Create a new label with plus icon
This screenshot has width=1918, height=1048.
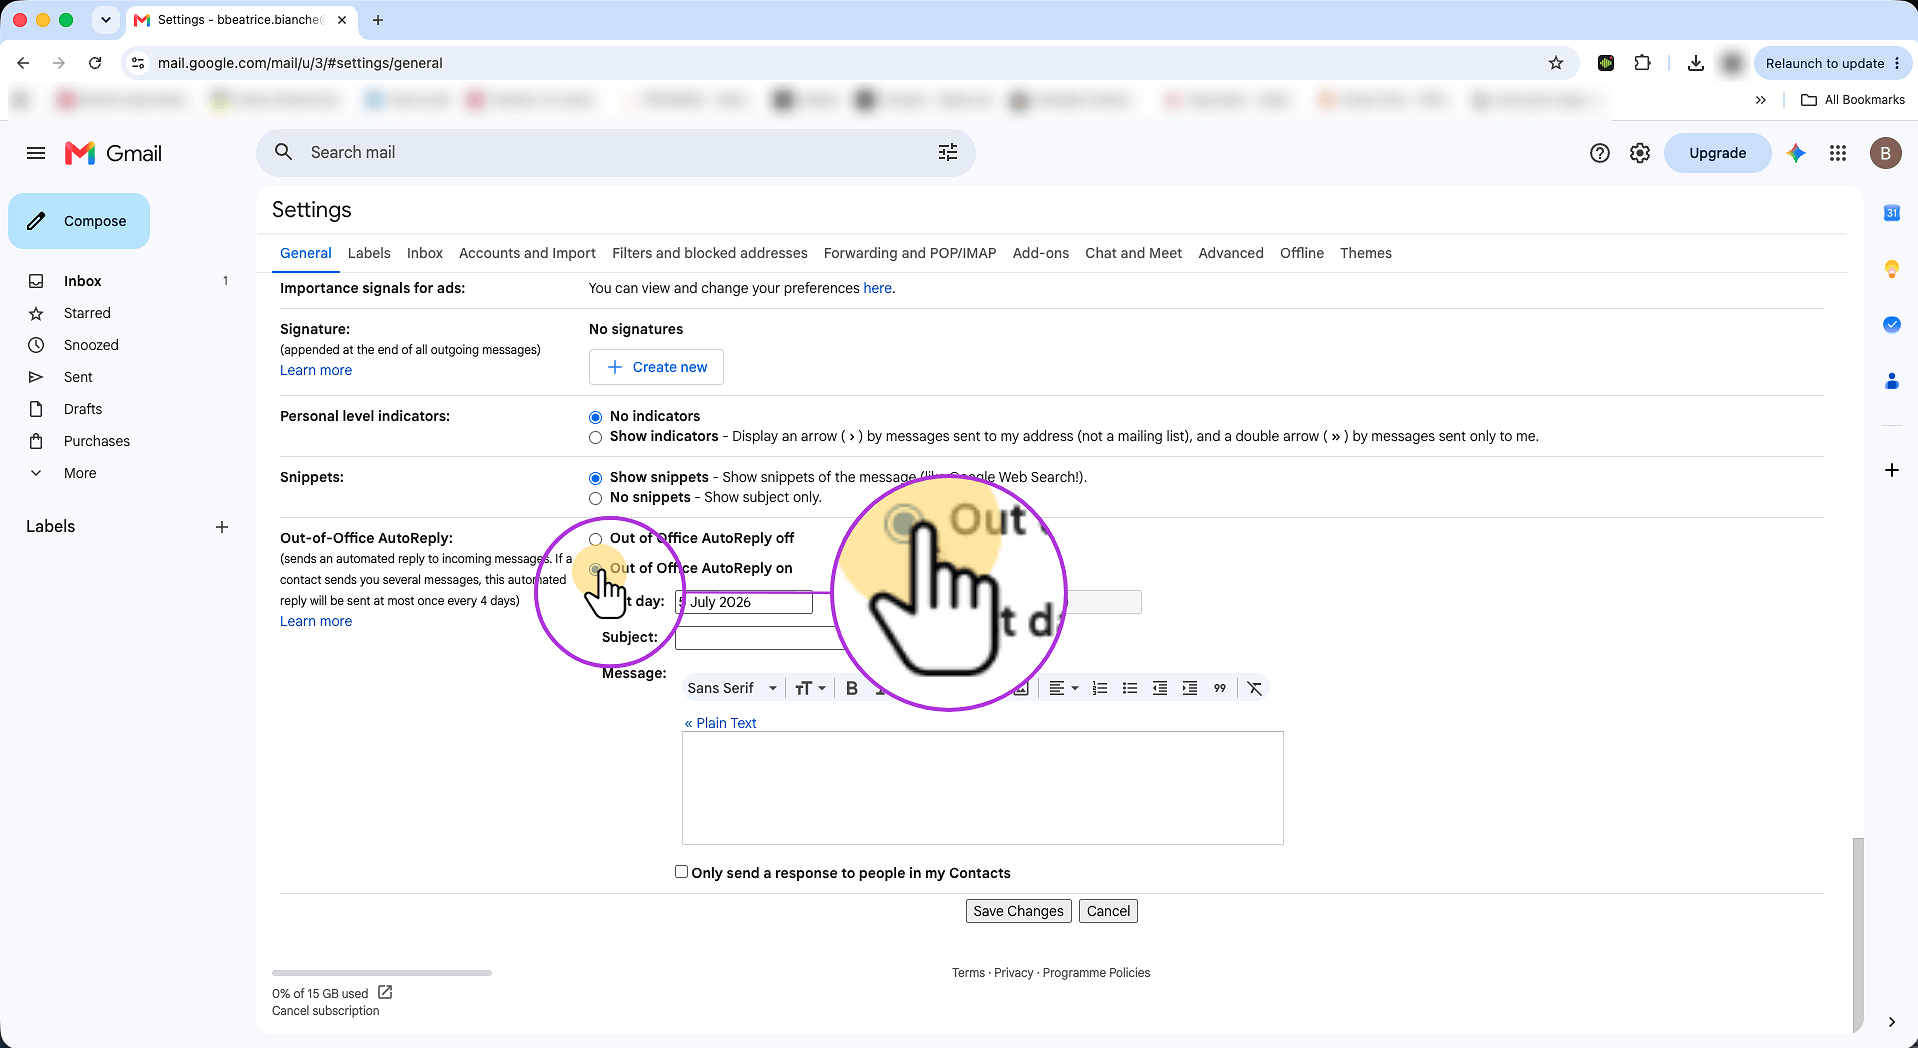[222, 527]
